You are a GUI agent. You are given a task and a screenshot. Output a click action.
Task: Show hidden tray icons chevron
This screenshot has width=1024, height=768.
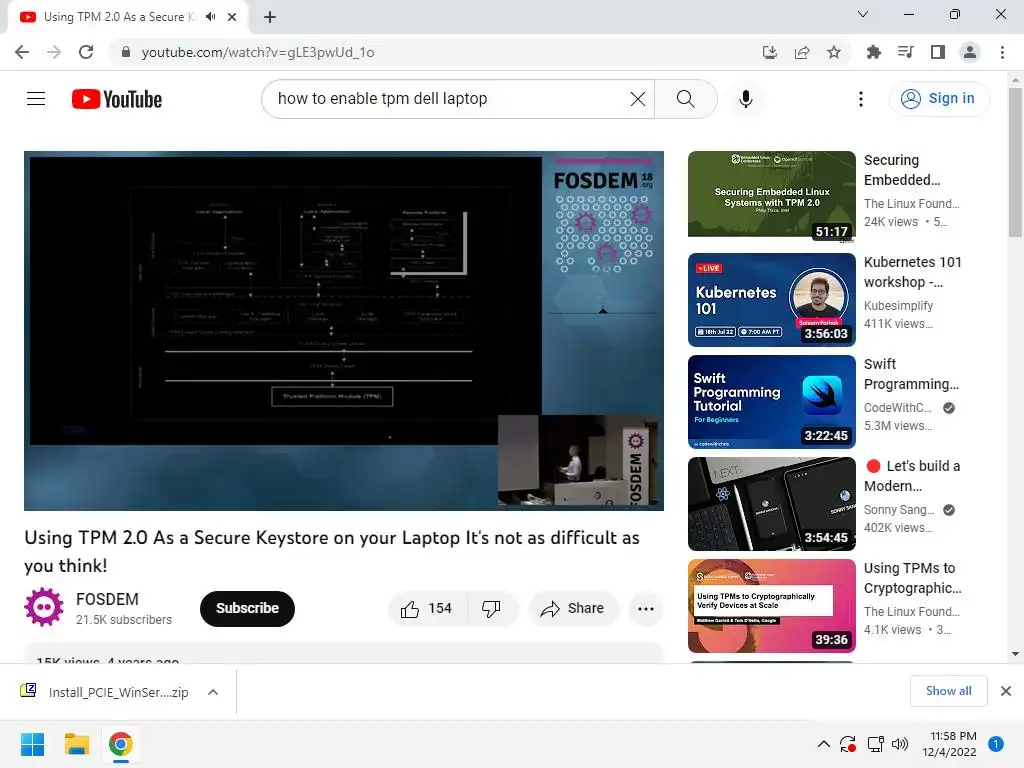tap(824, 744)
